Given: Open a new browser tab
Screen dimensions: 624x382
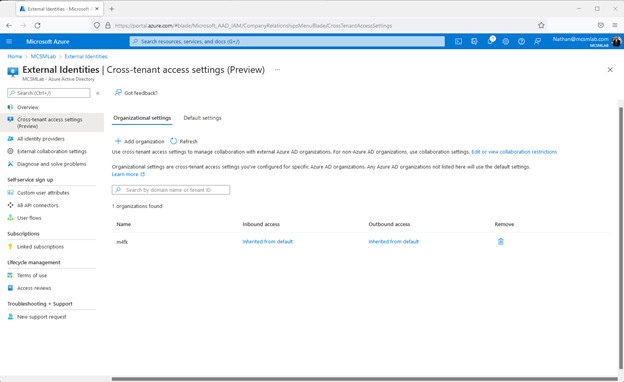Looking at the screenshot, I should click(111, 9).
